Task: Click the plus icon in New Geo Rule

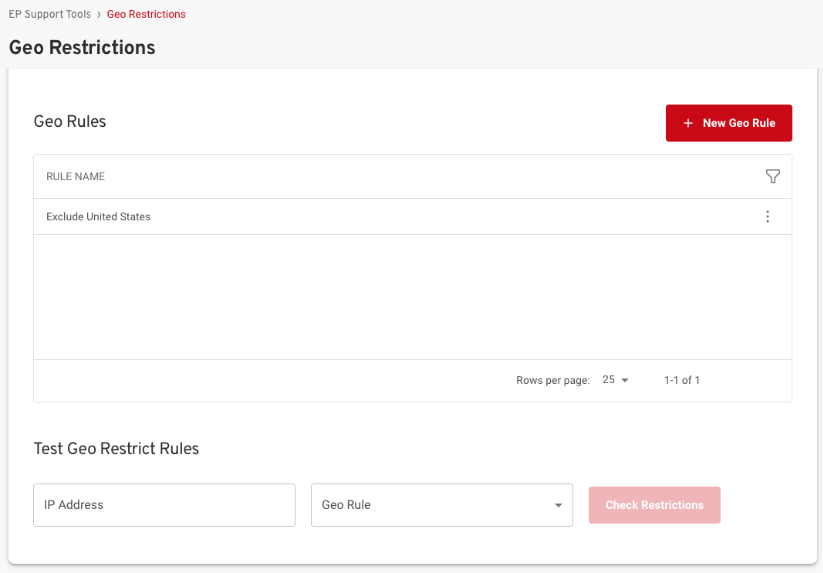Action: [688, 123]
